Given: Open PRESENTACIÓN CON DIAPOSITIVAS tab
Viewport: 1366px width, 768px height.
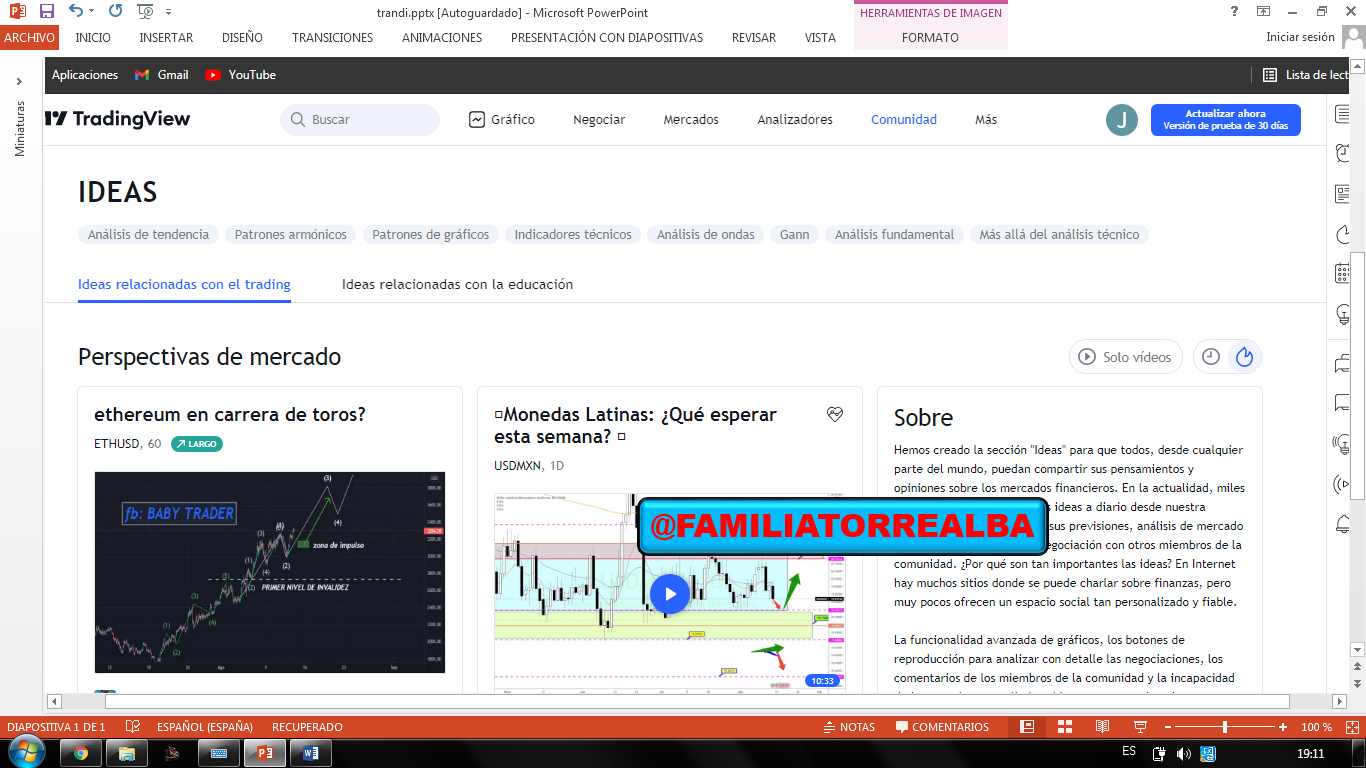Looking at the screenshot, I should pos(607,37).
